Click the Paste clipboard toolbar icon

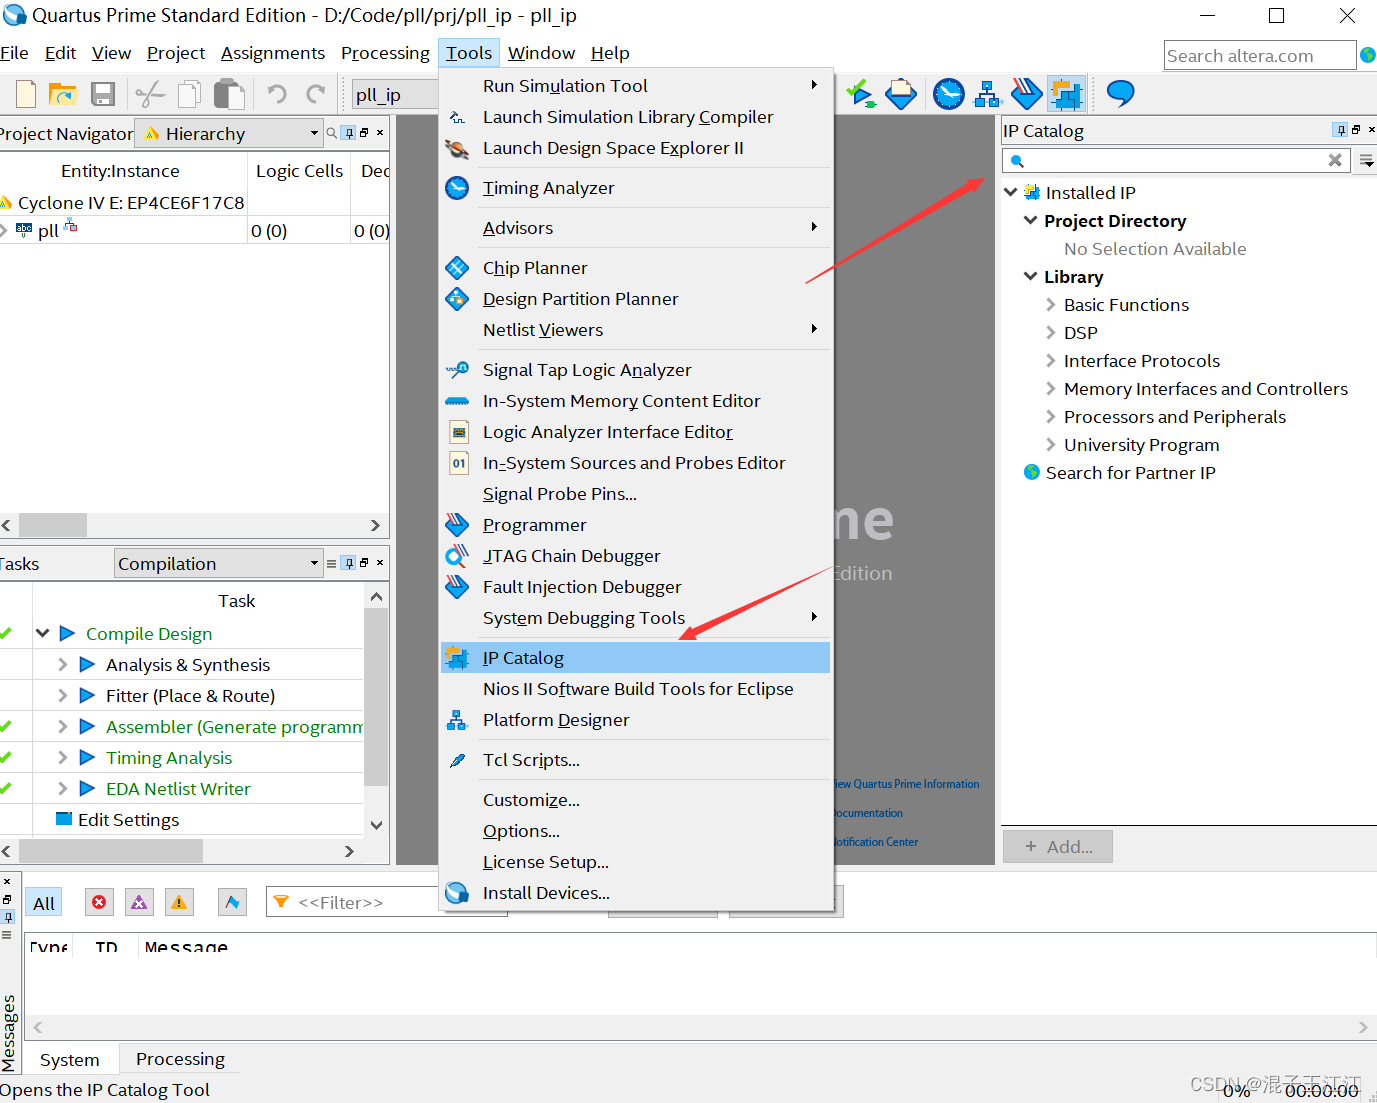230,94
